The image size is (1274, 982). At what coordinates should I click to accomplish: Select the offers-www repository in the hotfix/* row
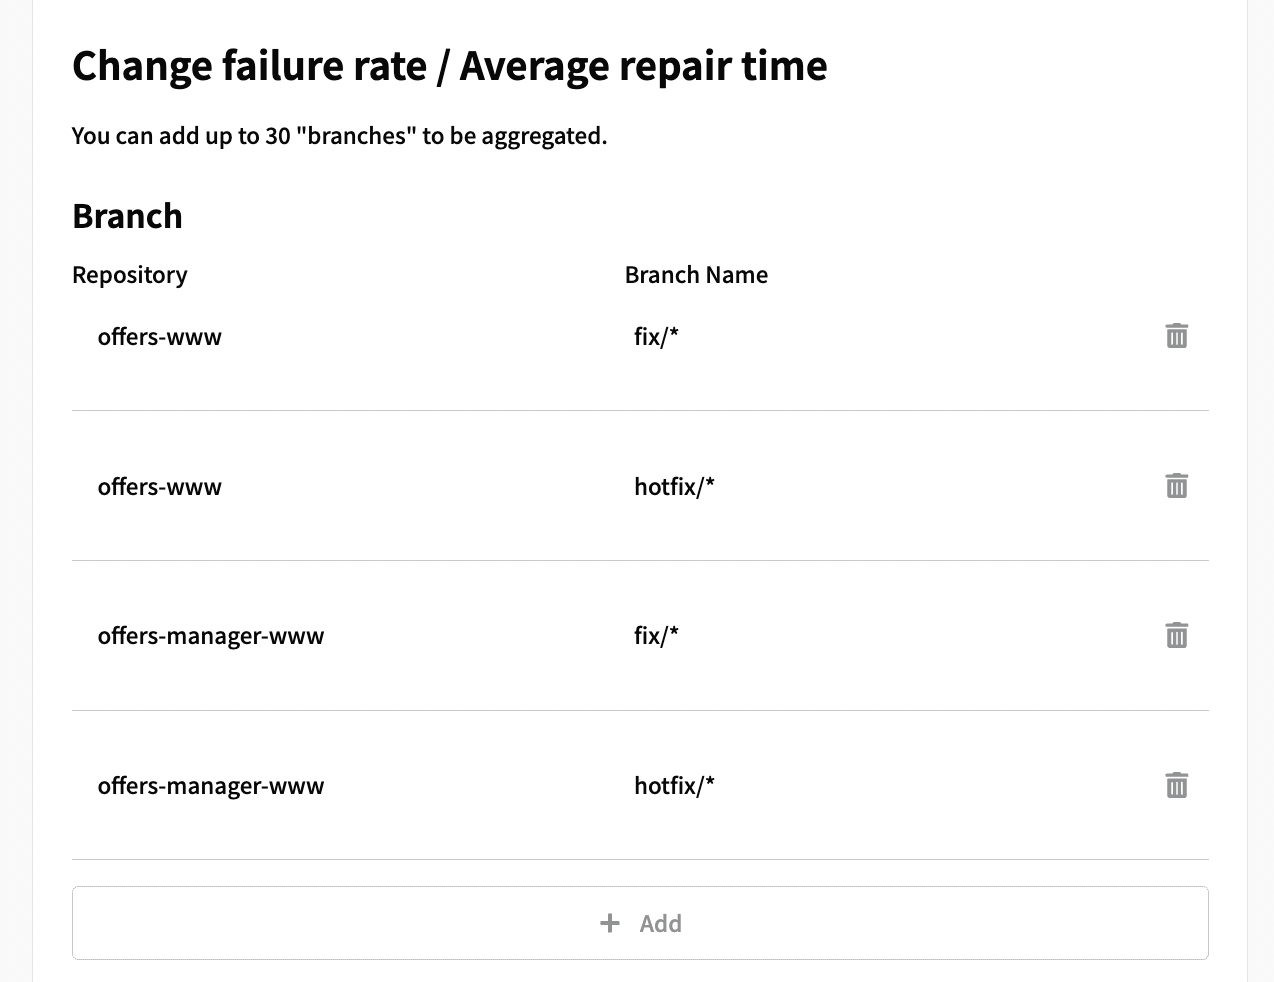[x=160, y=487]
